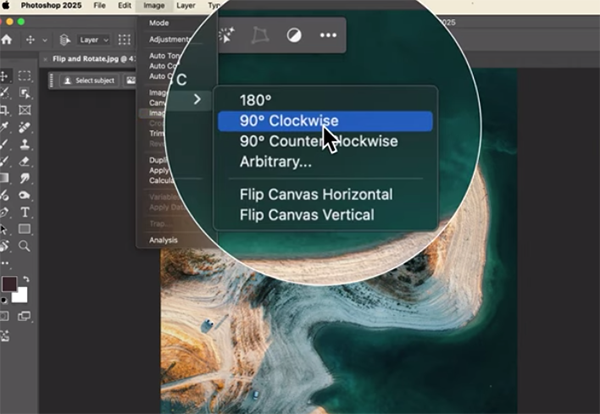Viewport: 600px width, 414px height.
Task: Open the Layer auto-select dropdown
Action: point(94,40)
